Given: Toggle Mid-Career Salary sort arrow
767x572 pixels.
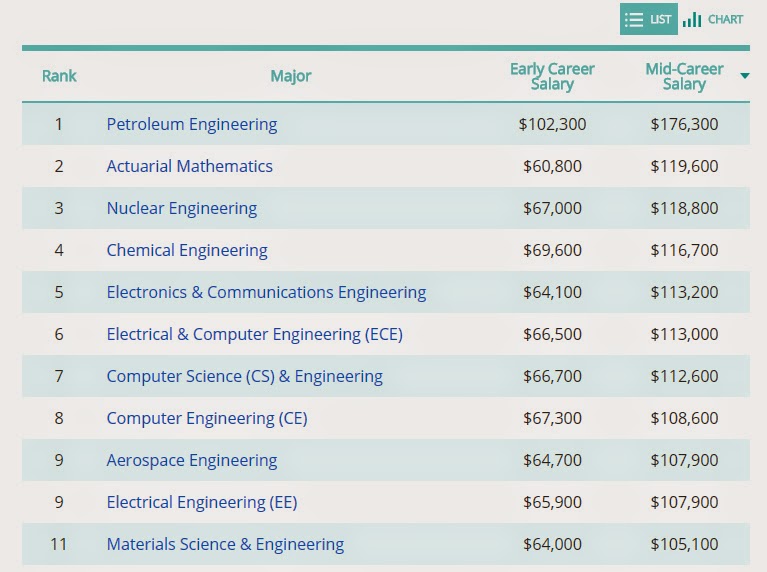Looking at the screenshot, I should tap(744, 76).
